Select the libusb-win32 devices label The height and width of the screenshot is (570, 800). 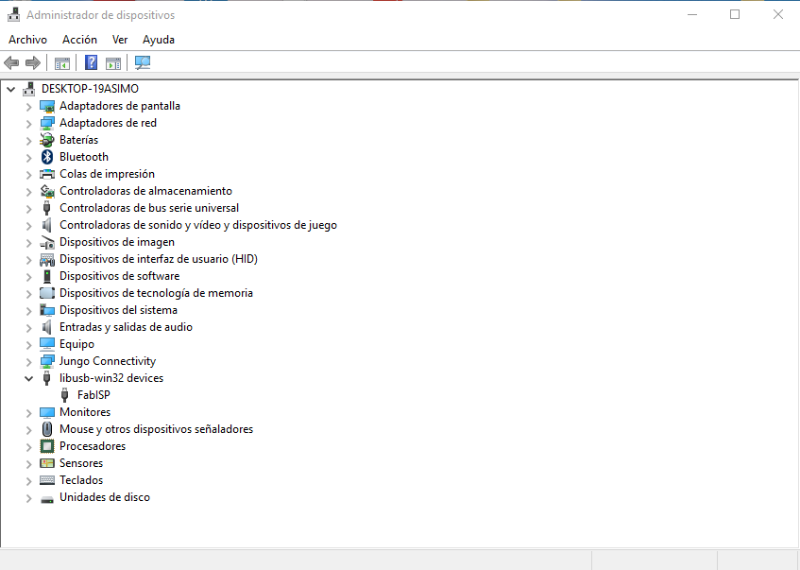[111, 378]
